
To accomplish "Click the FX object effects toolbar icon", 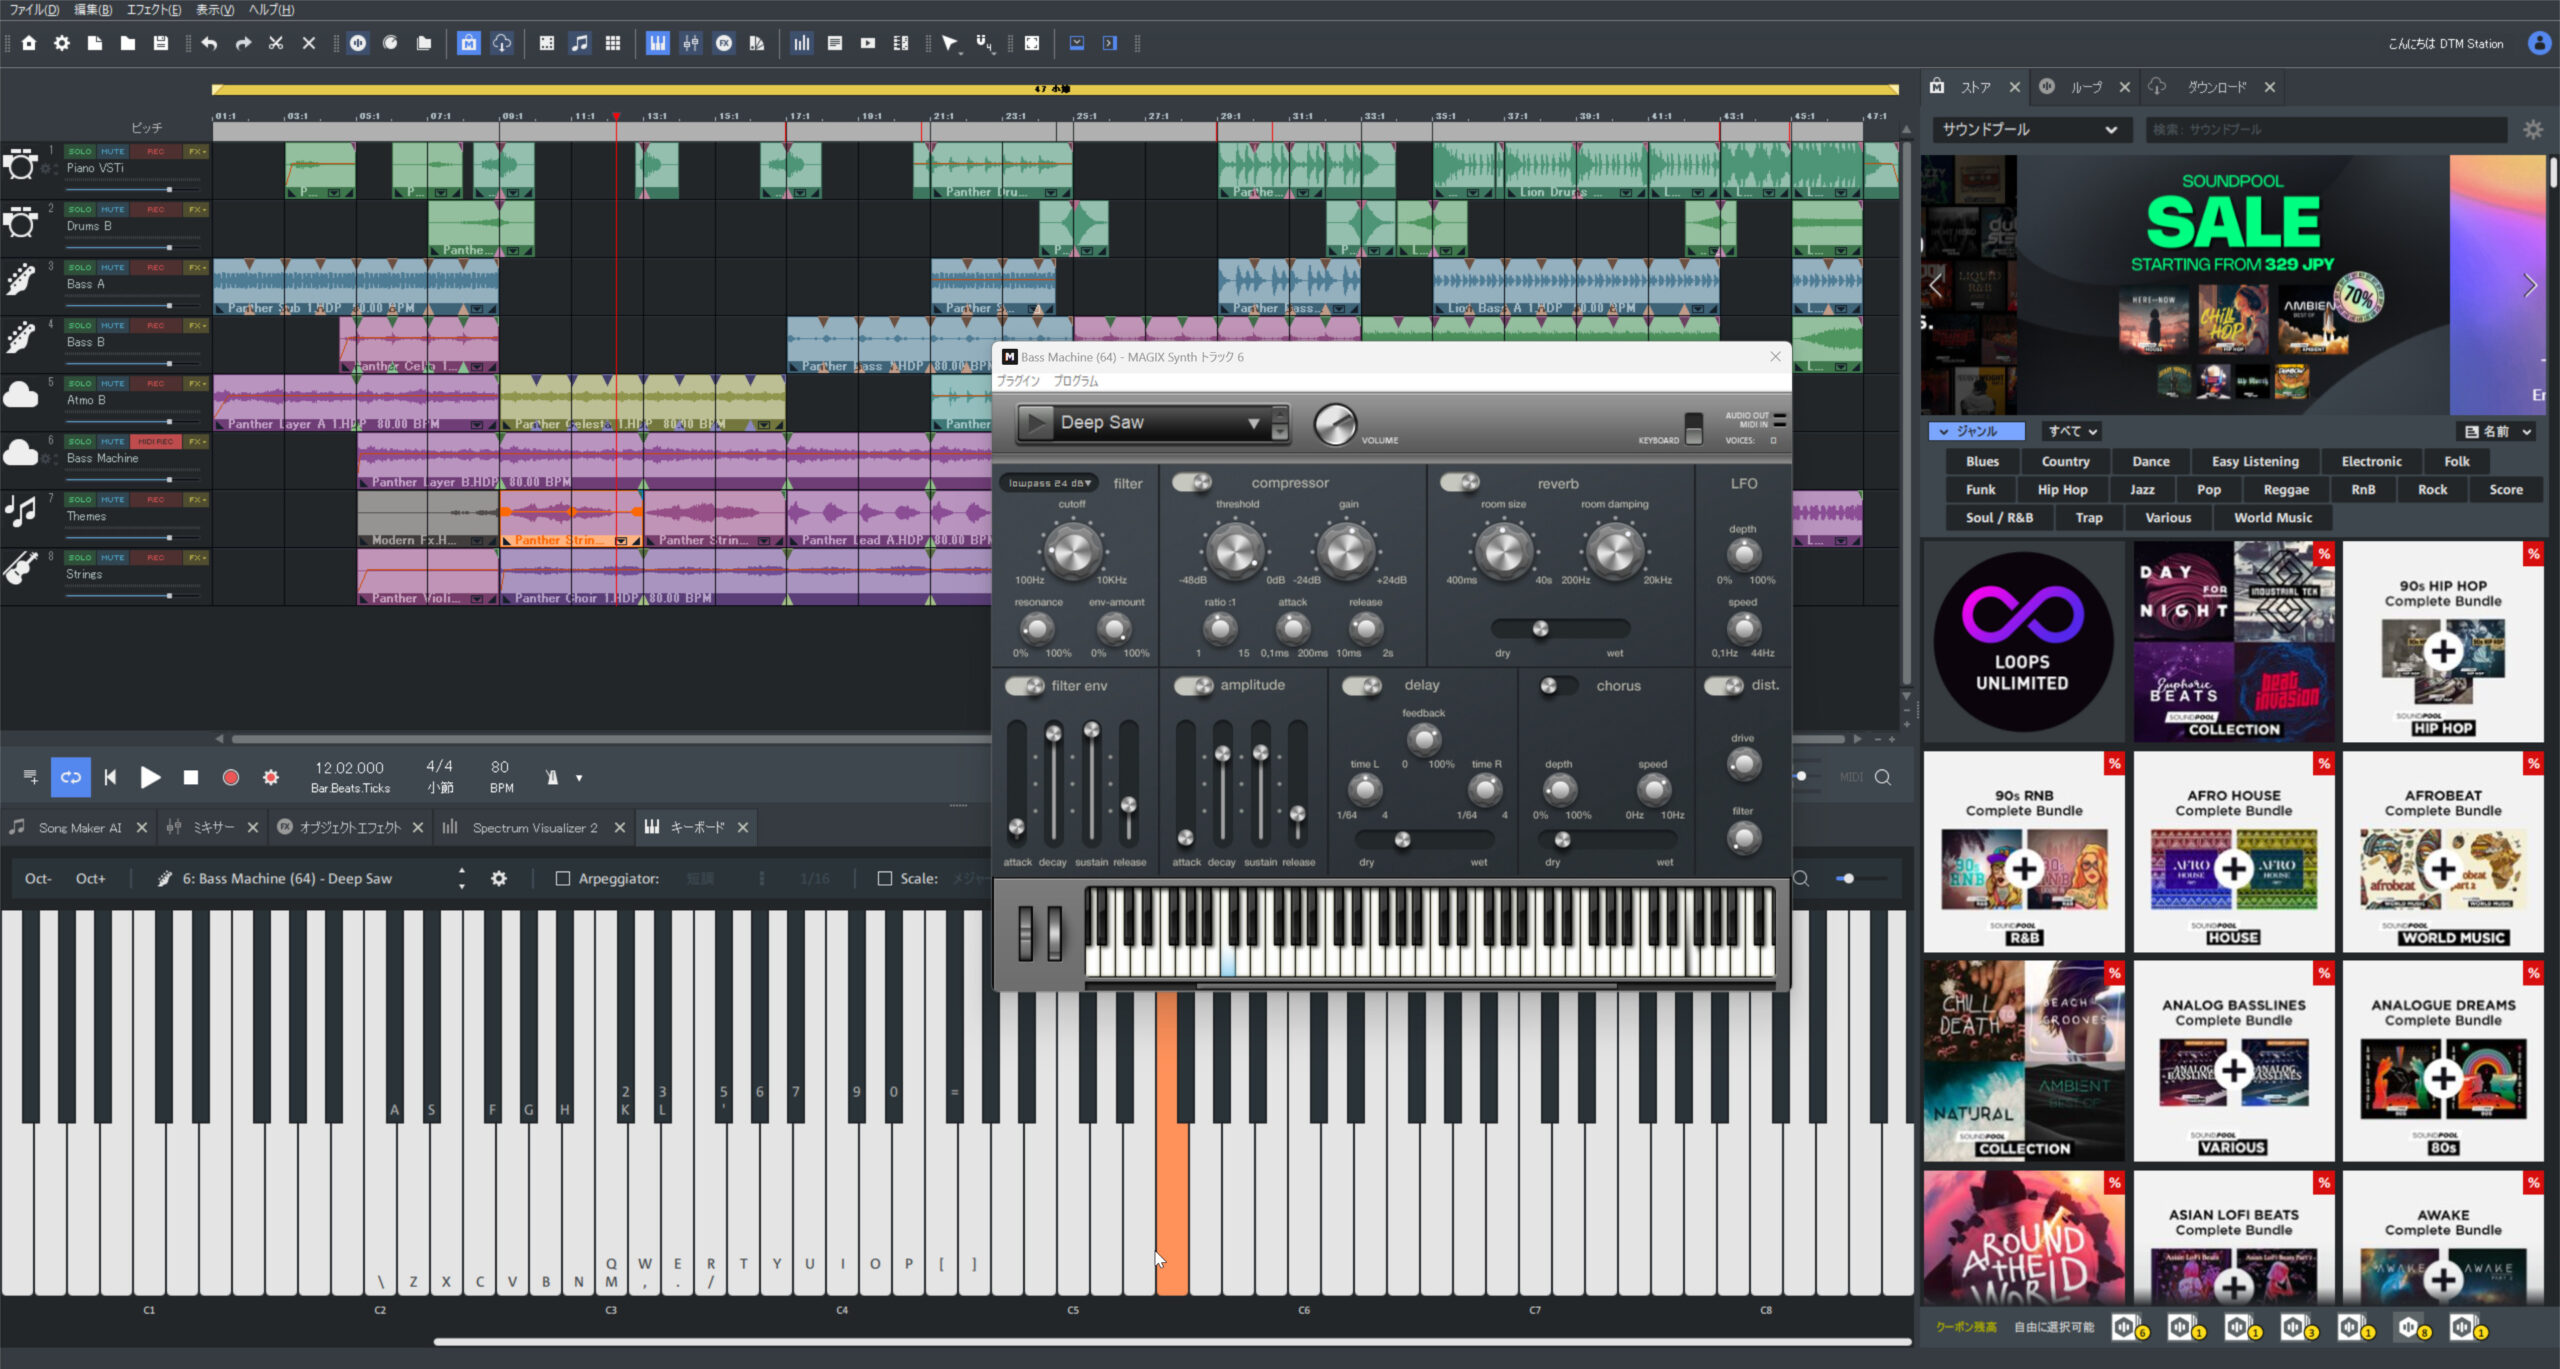I will [724, 43].
